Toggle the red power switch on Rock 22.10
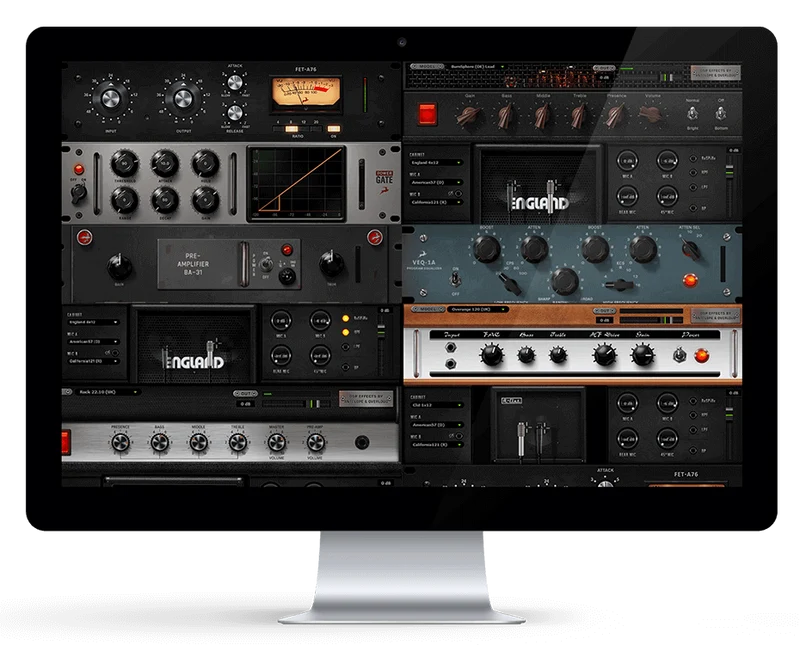The image size is (800, 645). [65, 442]
